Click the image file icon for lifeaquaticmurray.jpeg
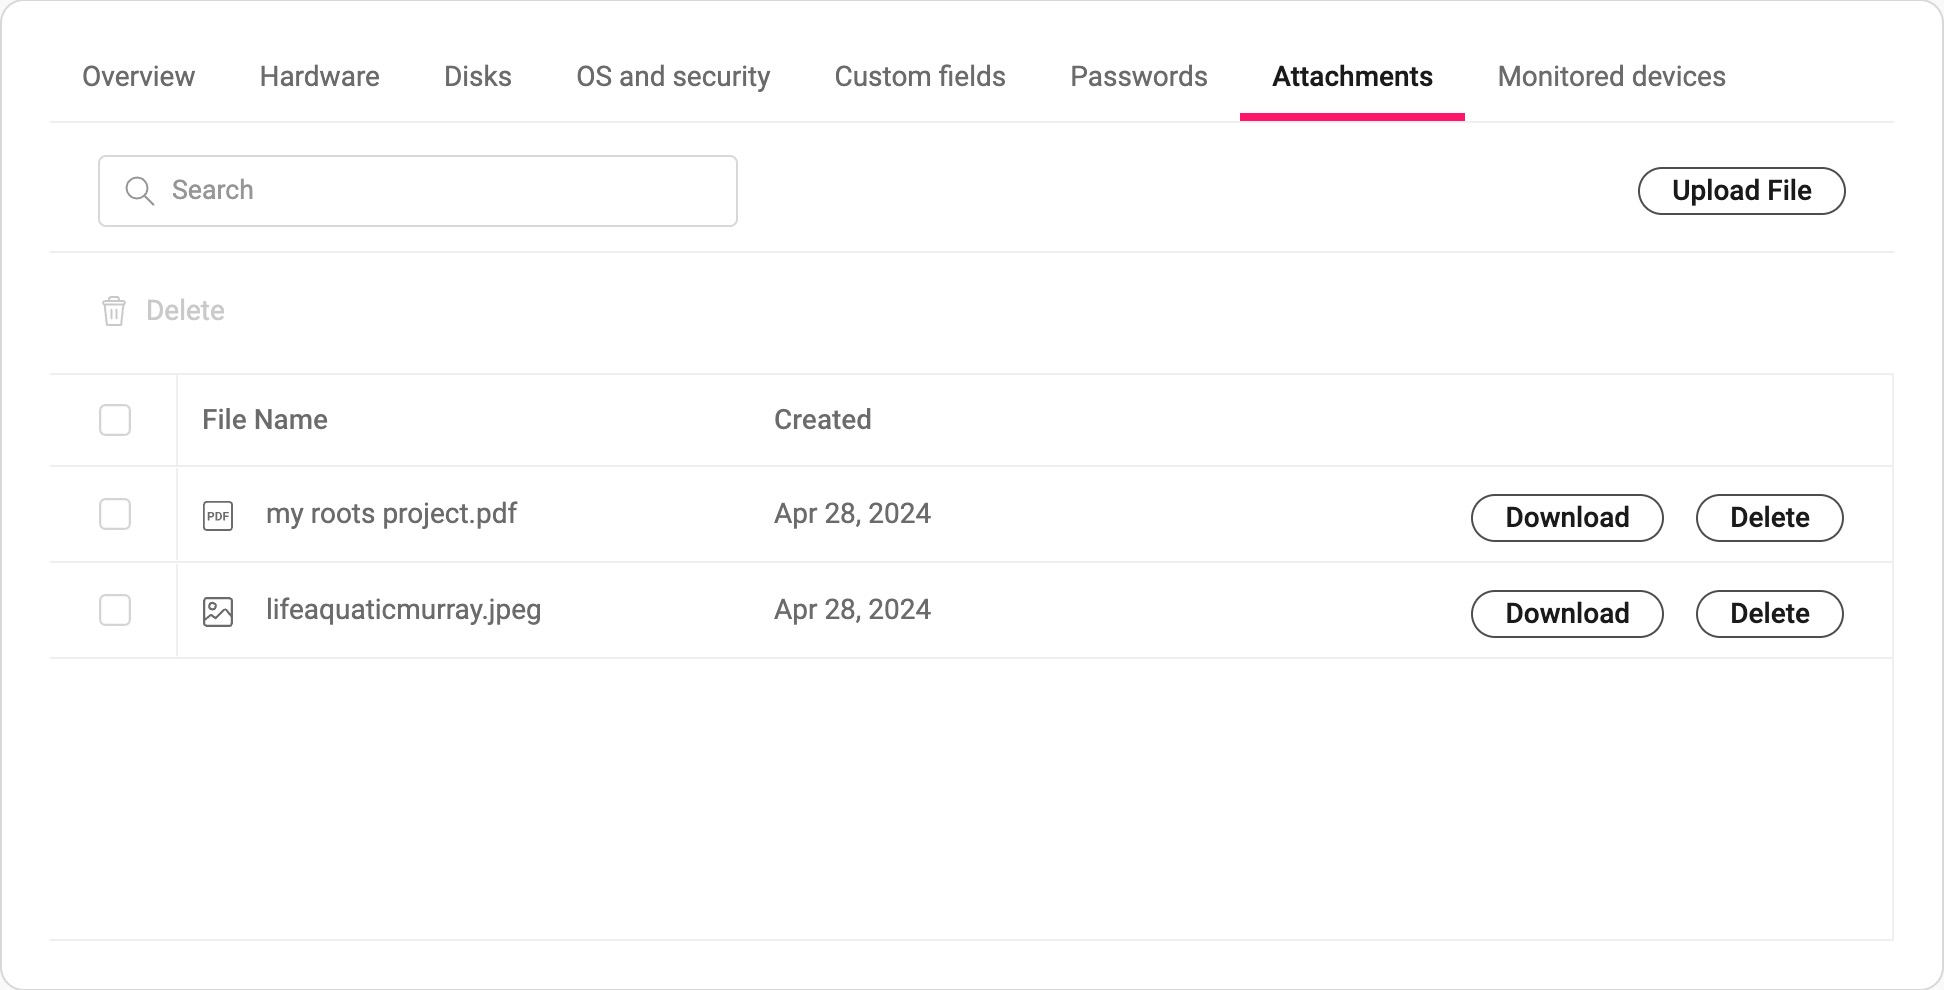This screenshot has width=1944, height=990. click(x=218, y=612)
